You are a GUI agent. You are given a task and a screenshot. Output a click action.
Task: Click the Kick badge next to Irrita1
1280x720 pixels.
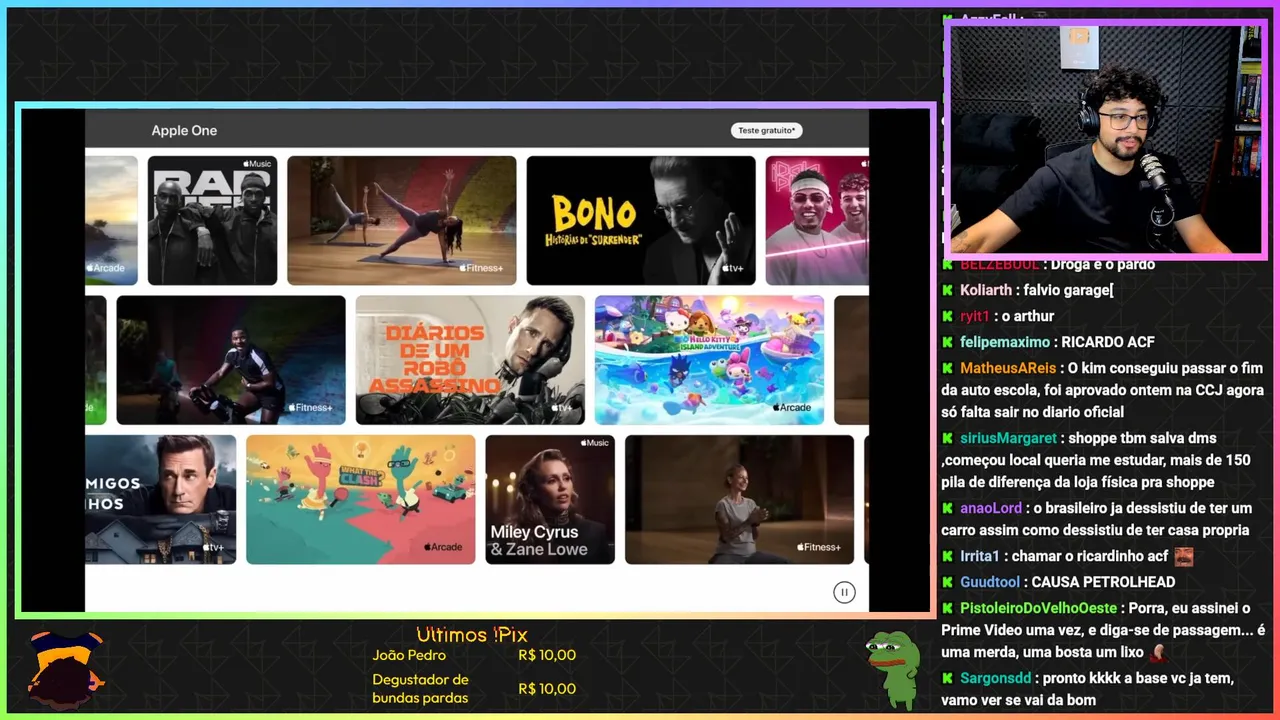coord(947,556)
